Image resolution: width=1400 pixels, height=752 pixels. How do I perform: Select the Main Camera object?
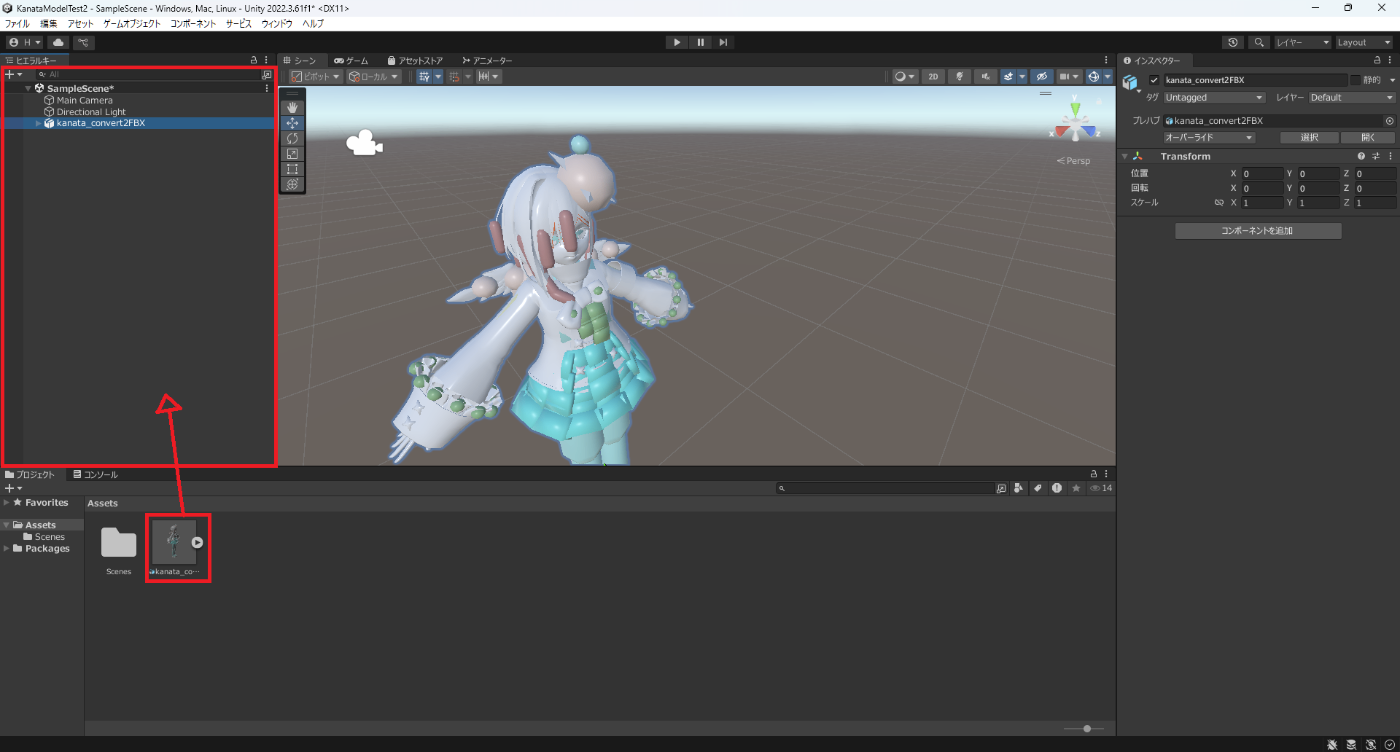tap(84, 100)
